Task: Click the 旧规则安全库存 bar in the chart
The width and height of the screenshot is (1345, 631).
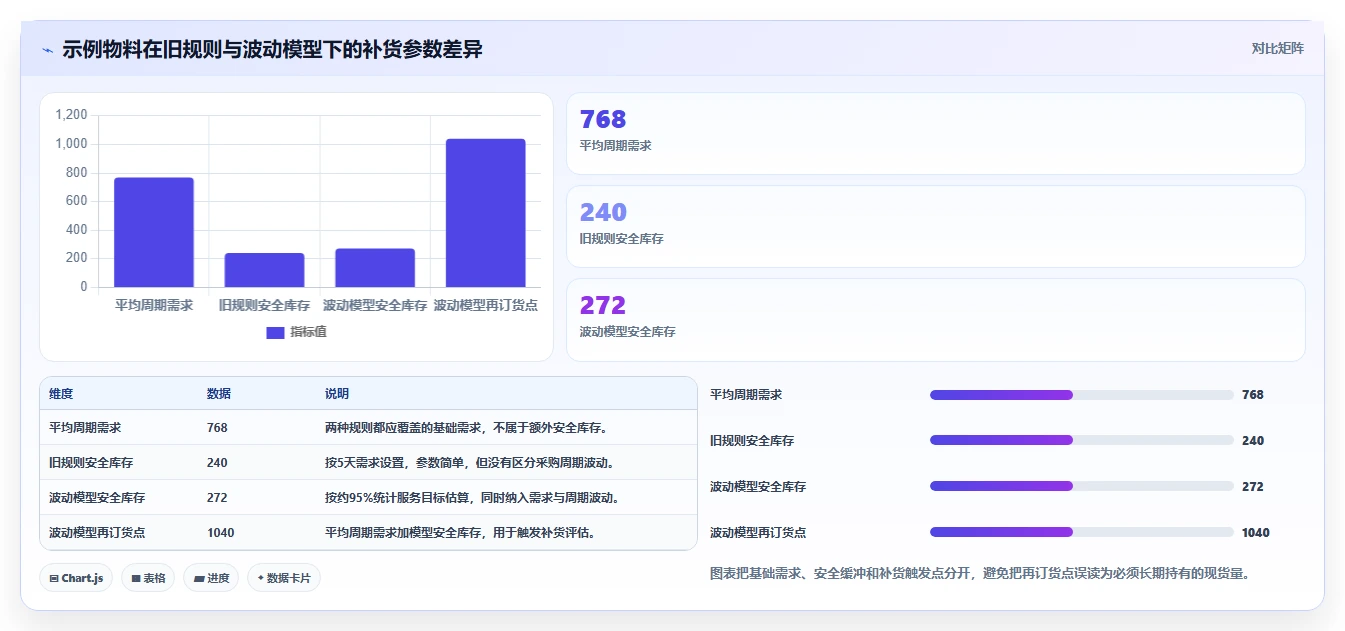Action: click(x=264, y=270)
